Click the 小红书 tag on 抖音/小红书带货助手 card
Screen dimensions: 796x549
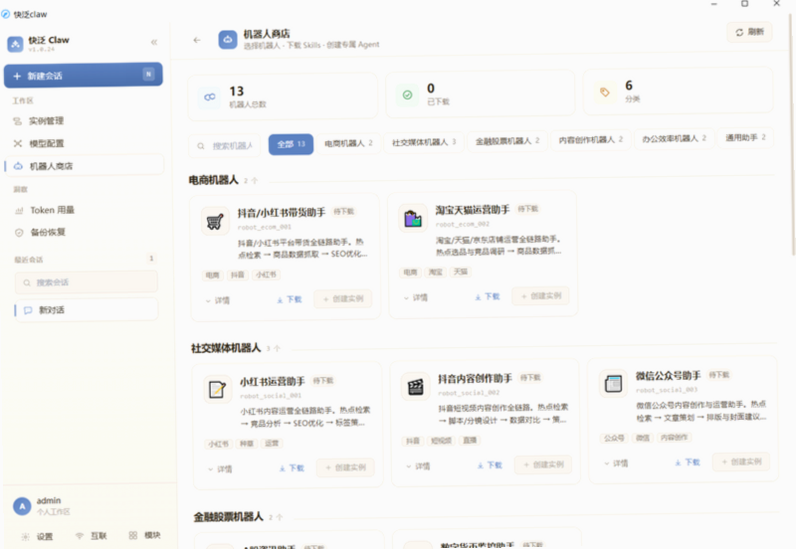click(x=267, y=275)
